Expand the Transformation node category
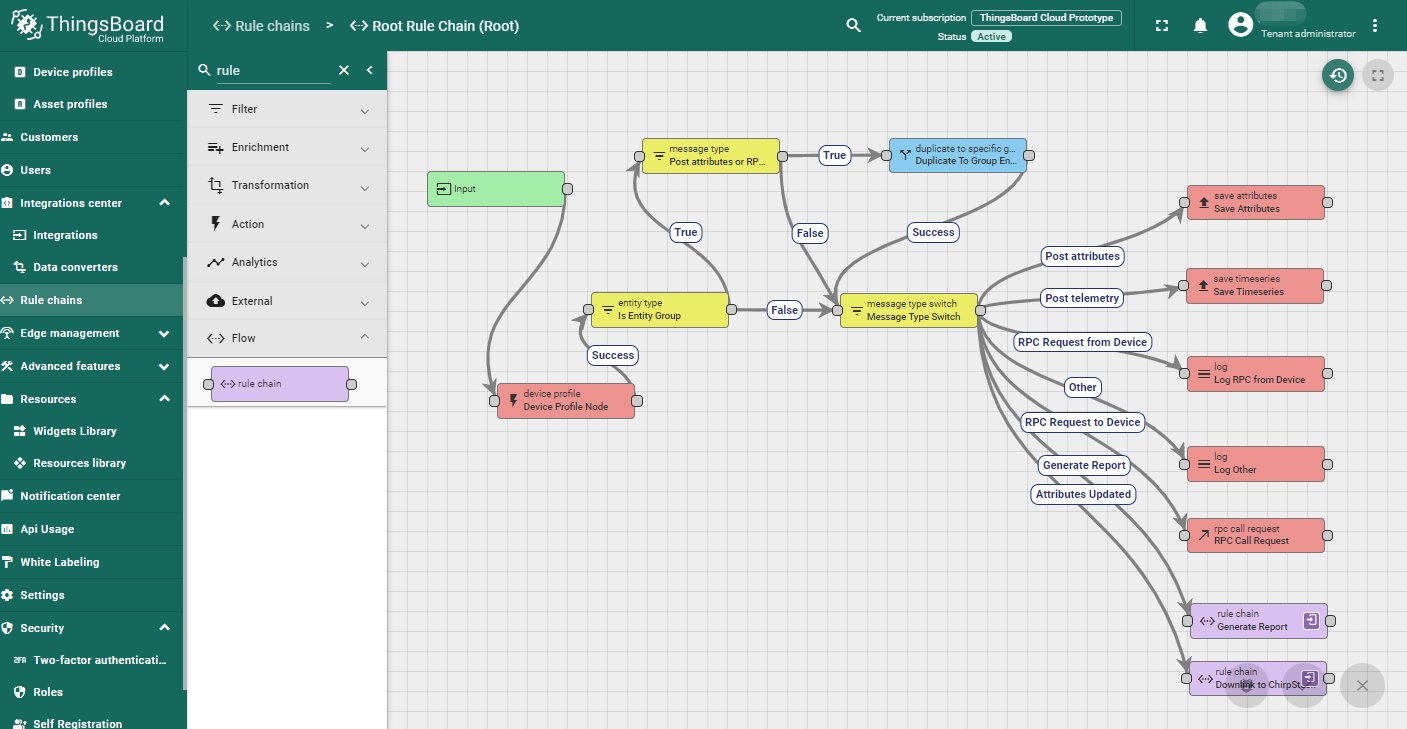 point(287,185)
